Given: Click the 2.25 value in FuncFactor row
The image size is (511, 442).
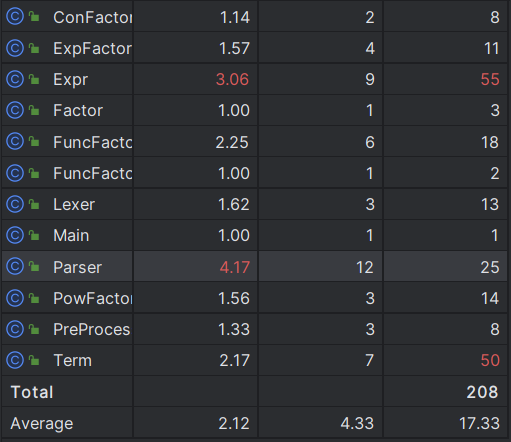Looking at the screenshot, I should pos(232,142).
